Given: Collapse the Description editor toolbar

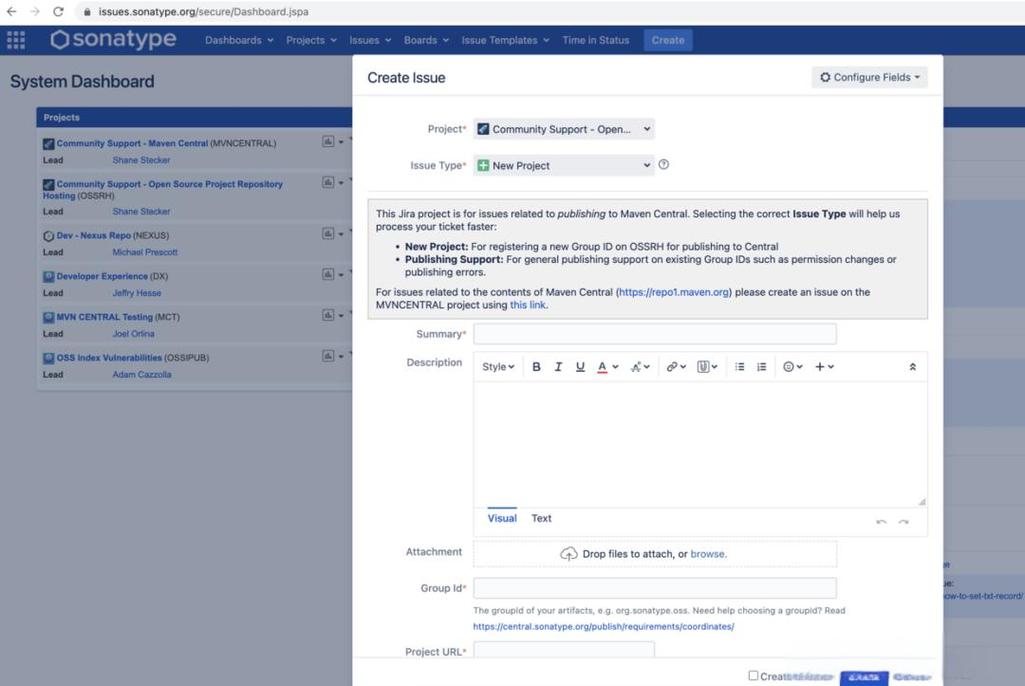Looking at the screenshot, I should click(913, 367).
